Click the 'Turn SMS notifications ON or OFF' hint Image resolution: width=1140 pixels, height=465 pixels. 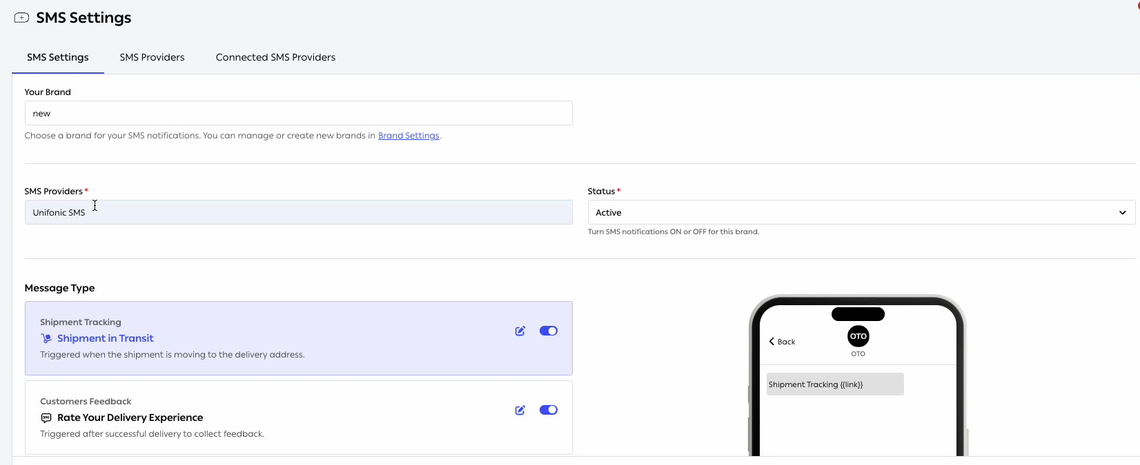[673, 232]
